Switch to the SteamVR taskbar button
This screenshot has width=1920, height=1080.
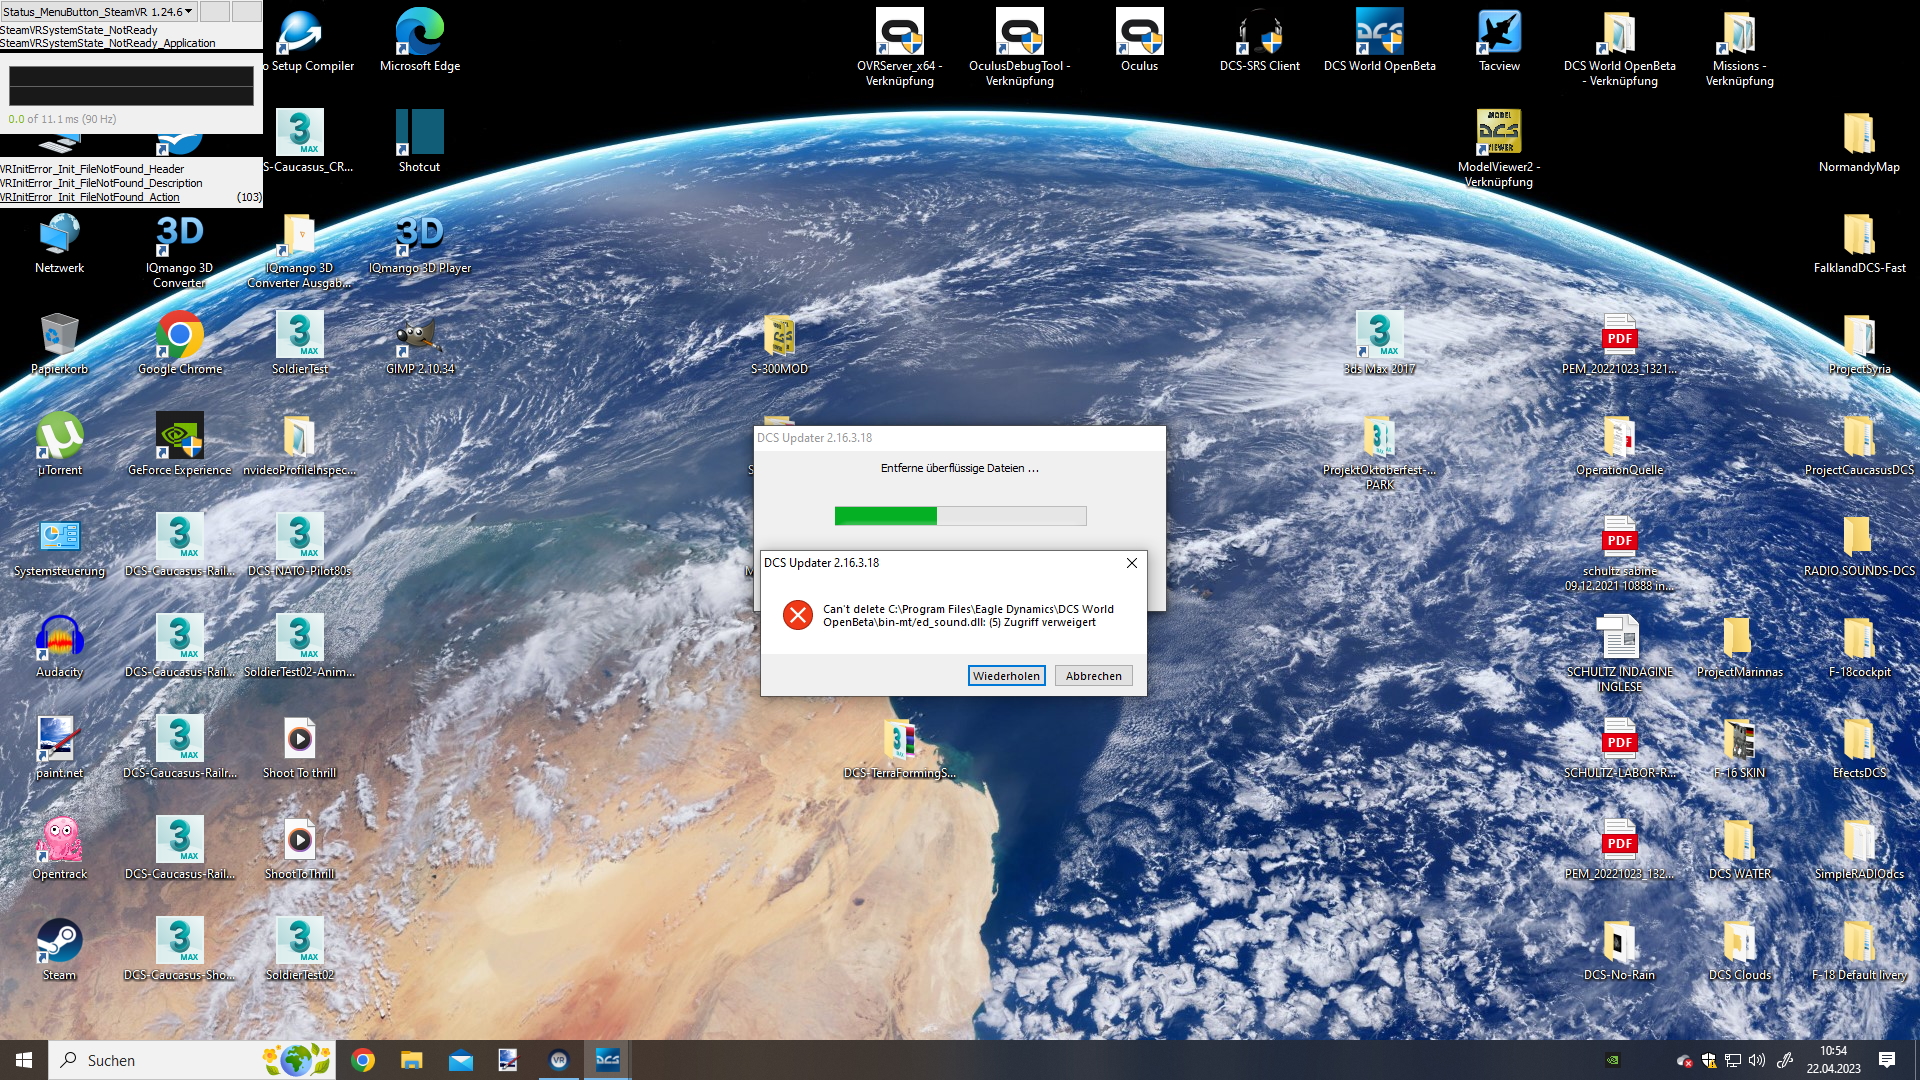tap(558, 1060)
